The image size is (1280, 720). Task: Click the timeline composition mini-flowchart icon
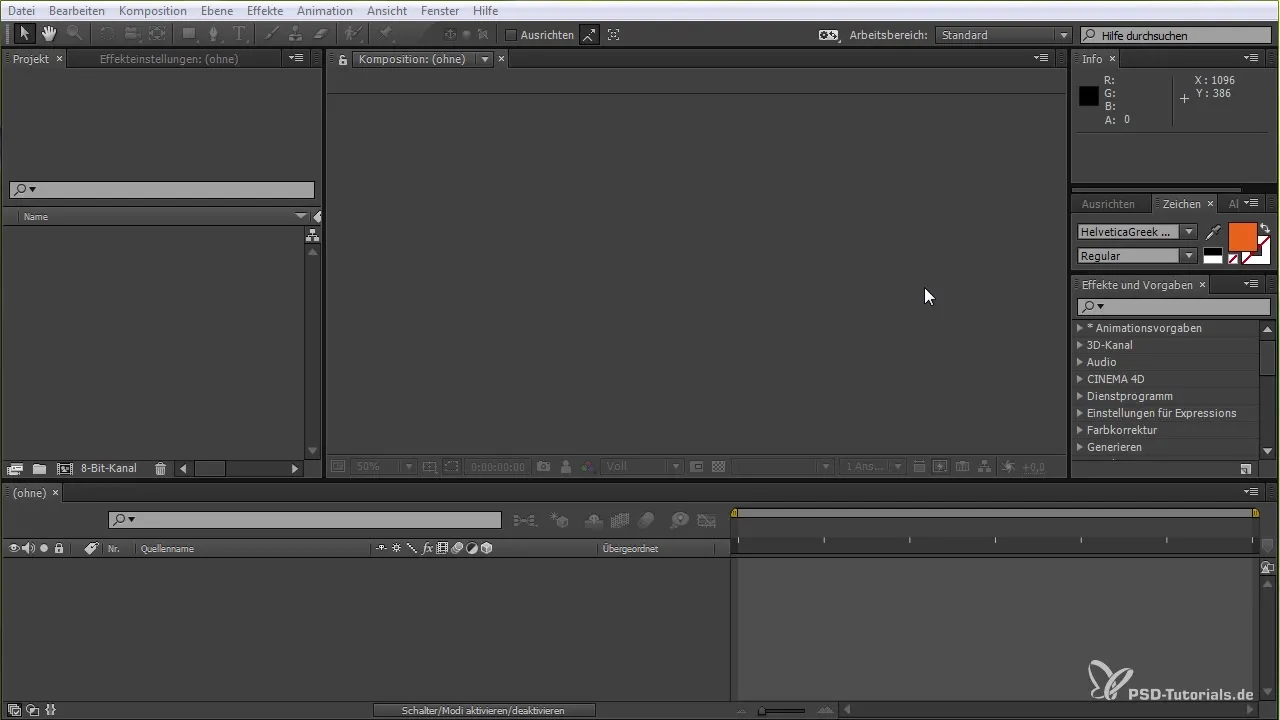[524, 520]
